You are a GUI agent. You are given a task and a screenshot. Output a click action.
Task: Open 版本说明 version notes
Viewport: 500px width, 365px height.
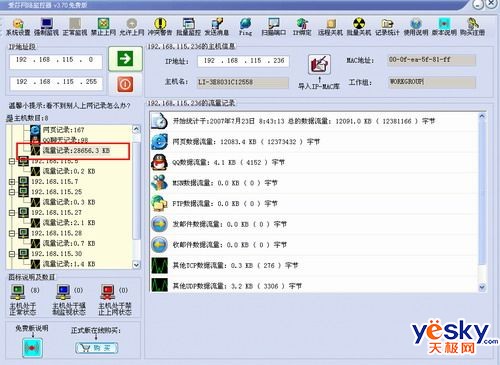[444, 27]
